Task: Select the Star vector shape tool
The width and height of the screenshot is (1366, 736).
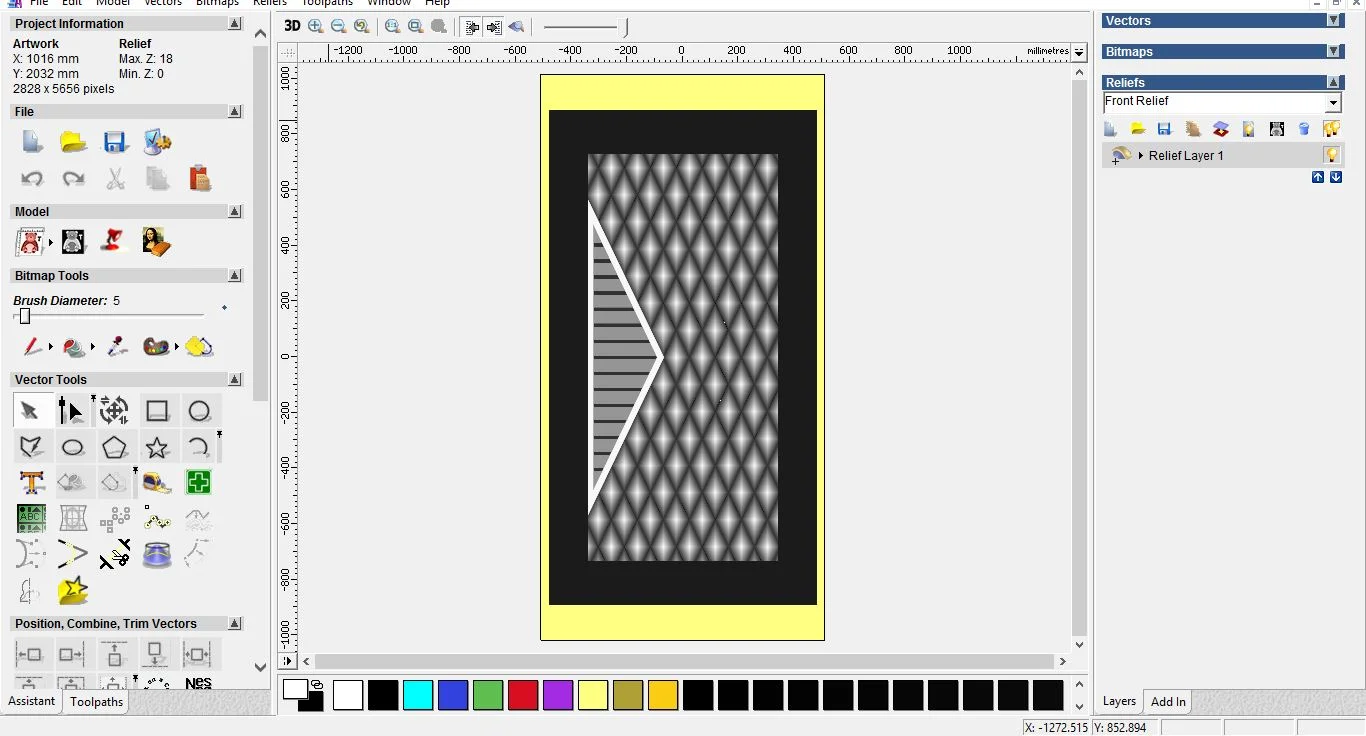Action: click(157, 447)
